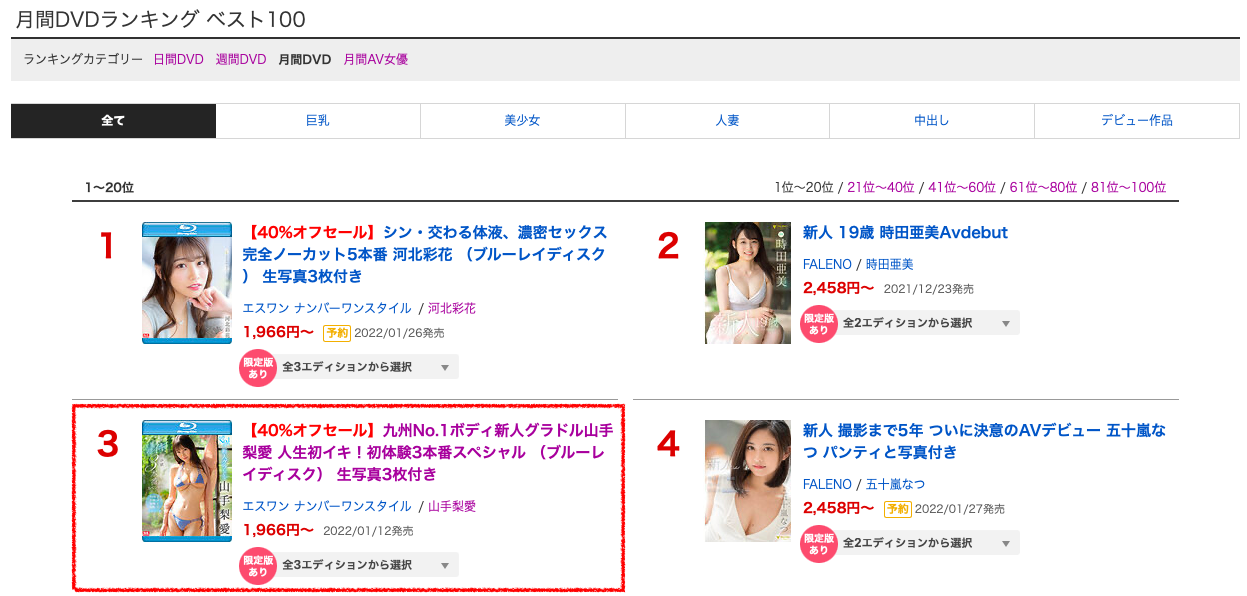This screenshot has width=1247, height=596.
Task: Jump to ranks 81位〜100位
Action: point(1128,188)
